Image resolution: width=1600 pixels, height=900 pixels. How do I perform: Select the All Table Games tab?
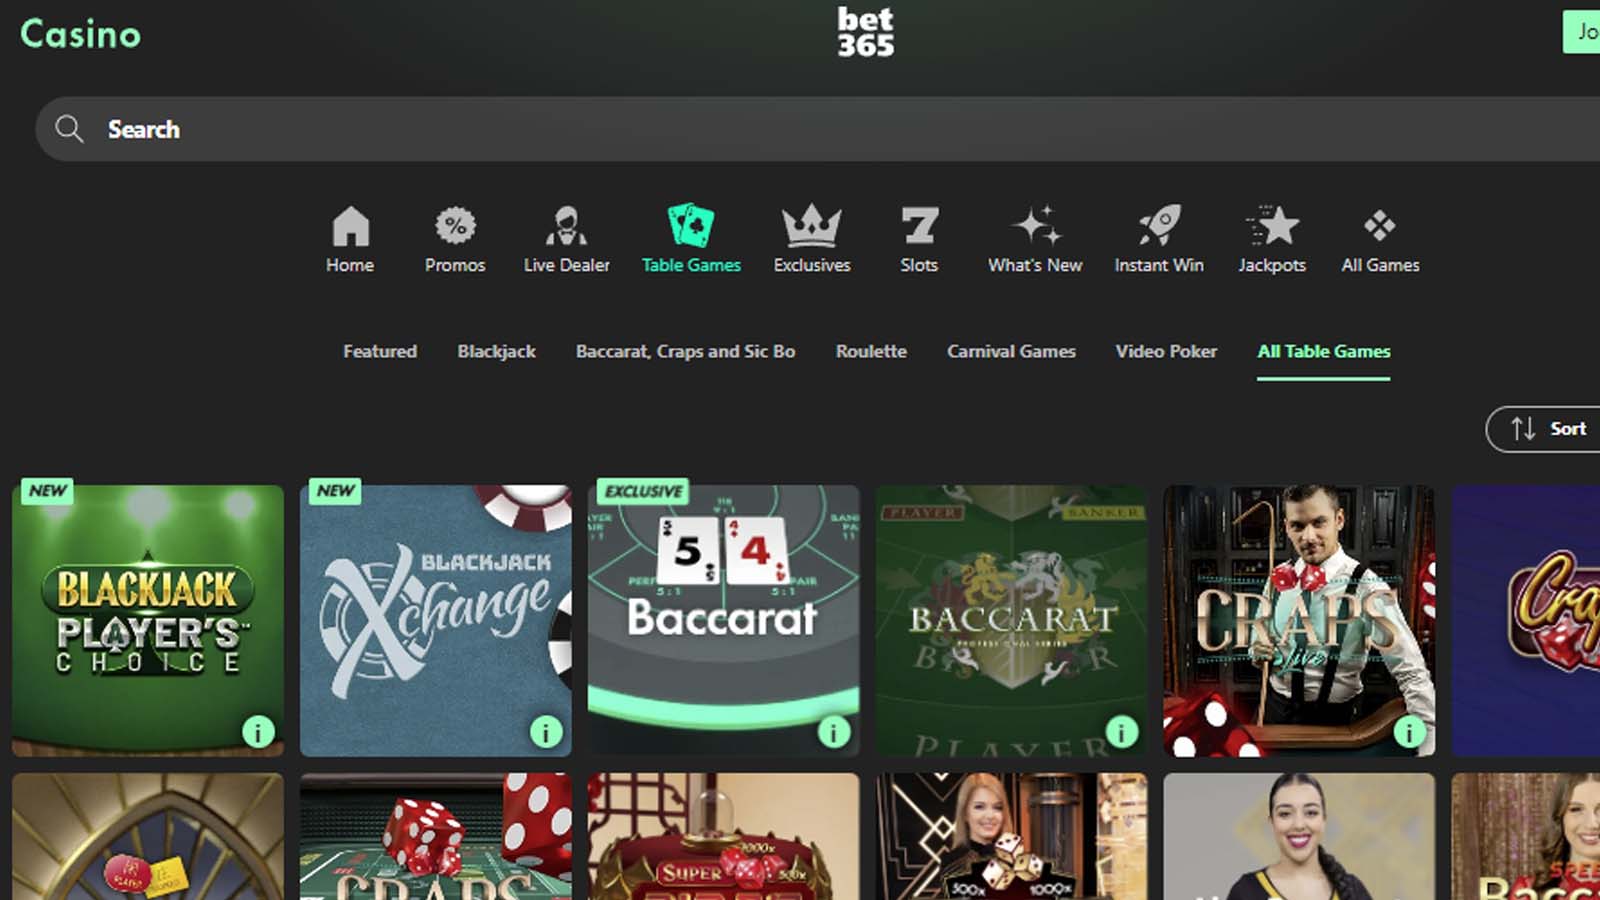(x=1324, y=351)
